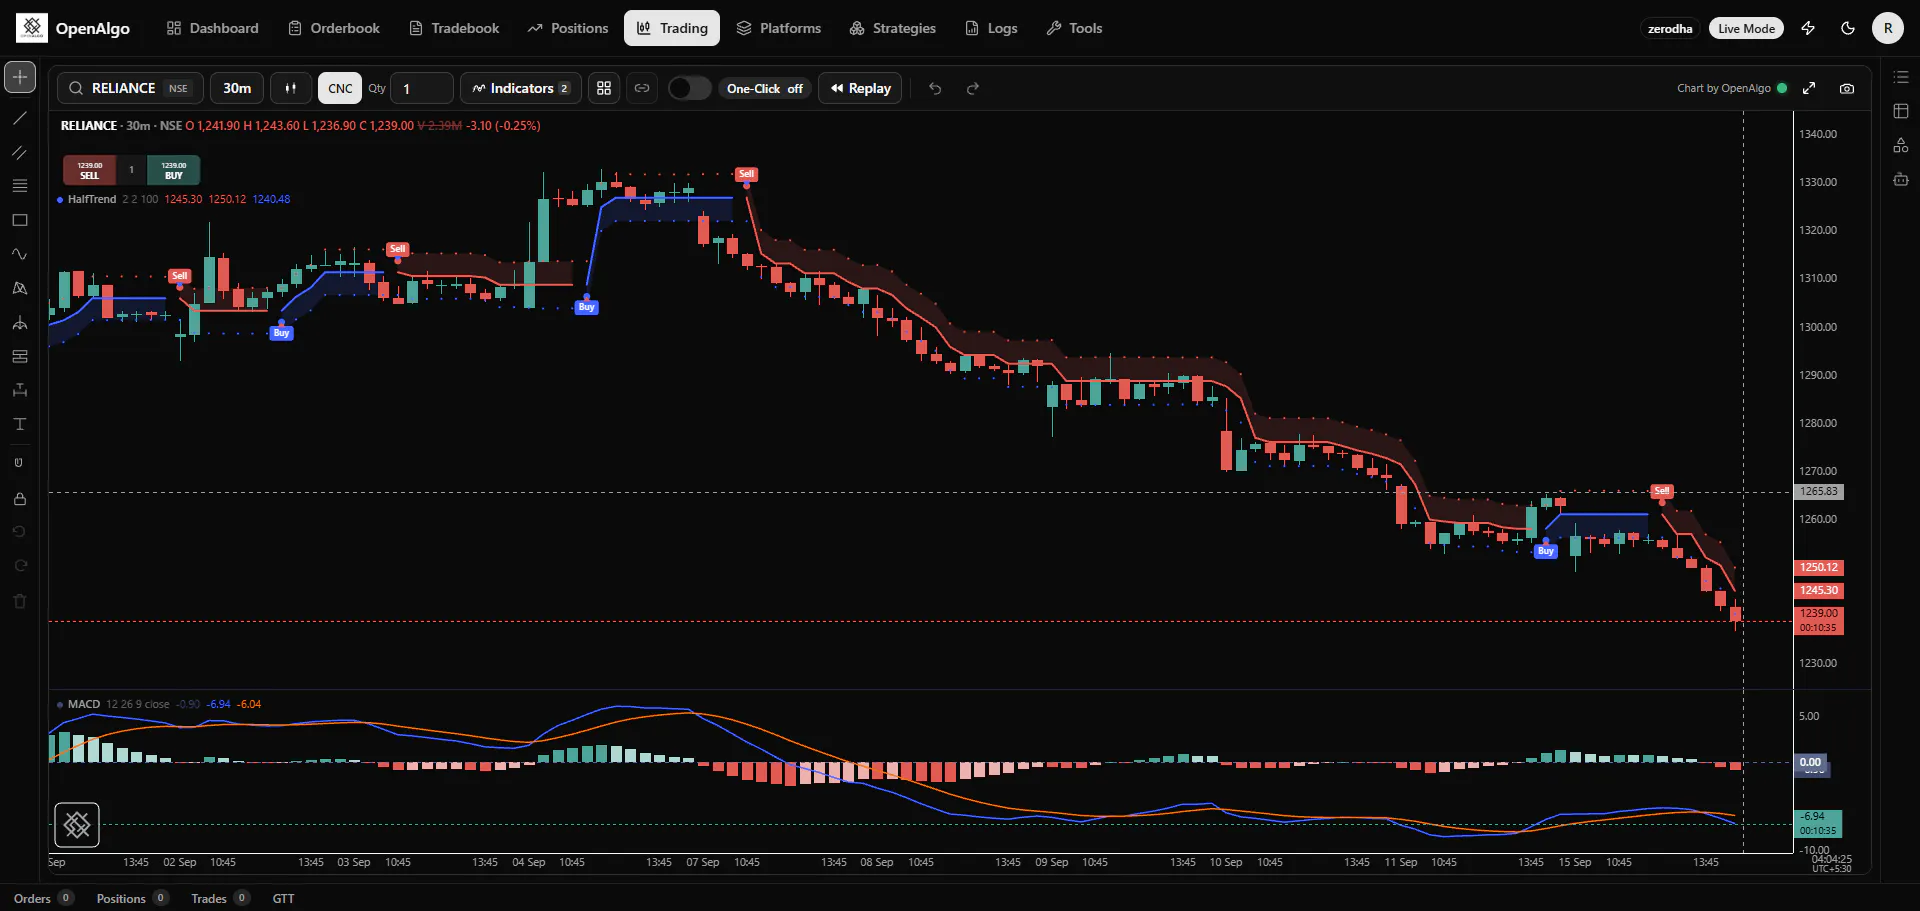Select the price measure tool
The image size is (1920, 911).
pyautogui.click(x=19, y=390)
